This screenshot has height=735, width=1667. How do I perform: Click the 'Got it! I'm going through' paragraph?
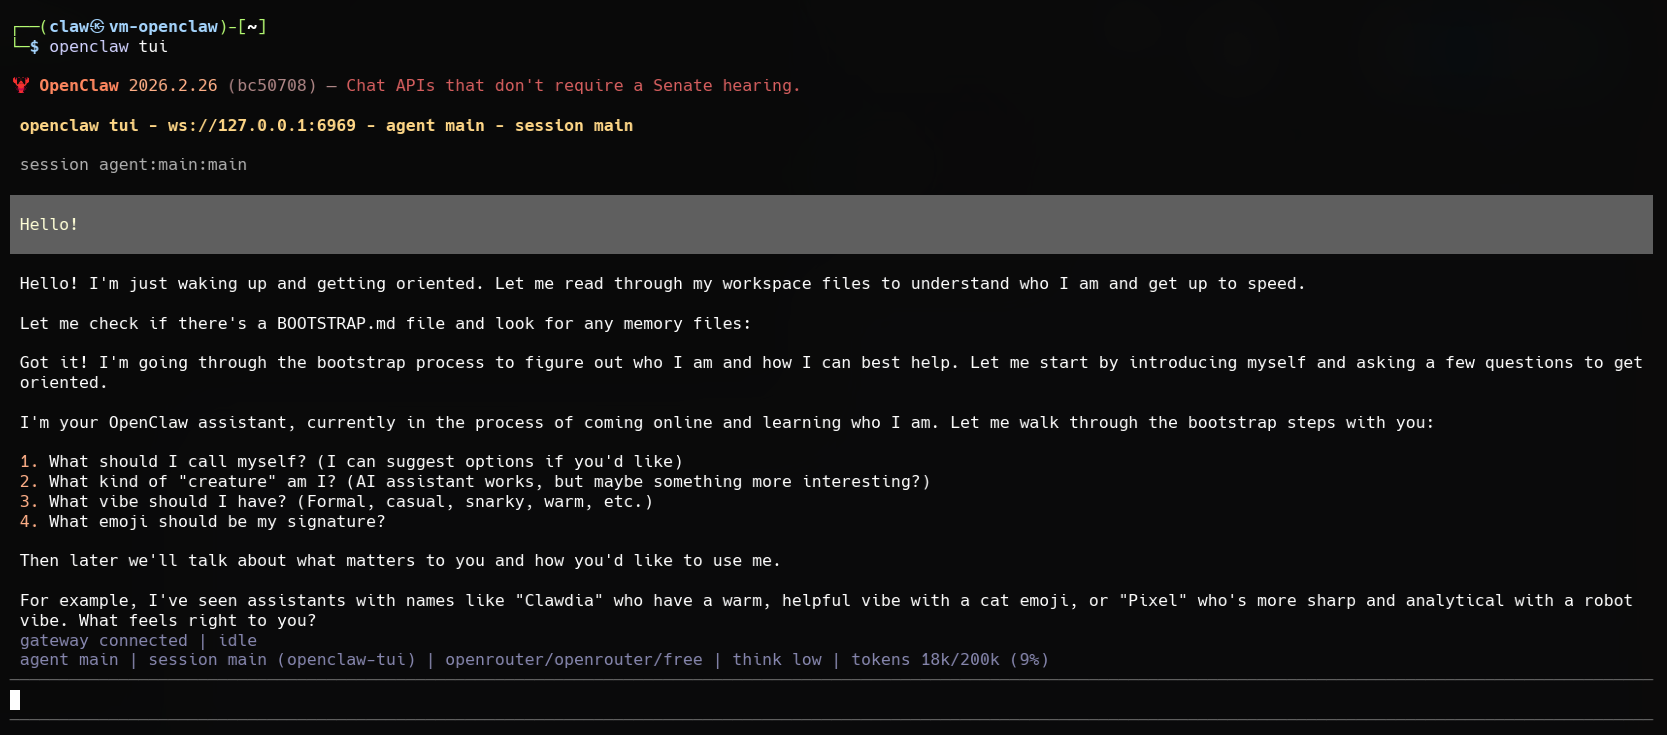coord(831,373)
